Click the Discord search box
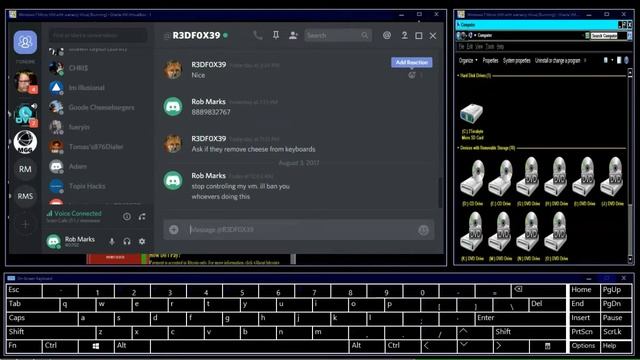The width and height of the screenshot is (640, 360). (x=337, y=36)
